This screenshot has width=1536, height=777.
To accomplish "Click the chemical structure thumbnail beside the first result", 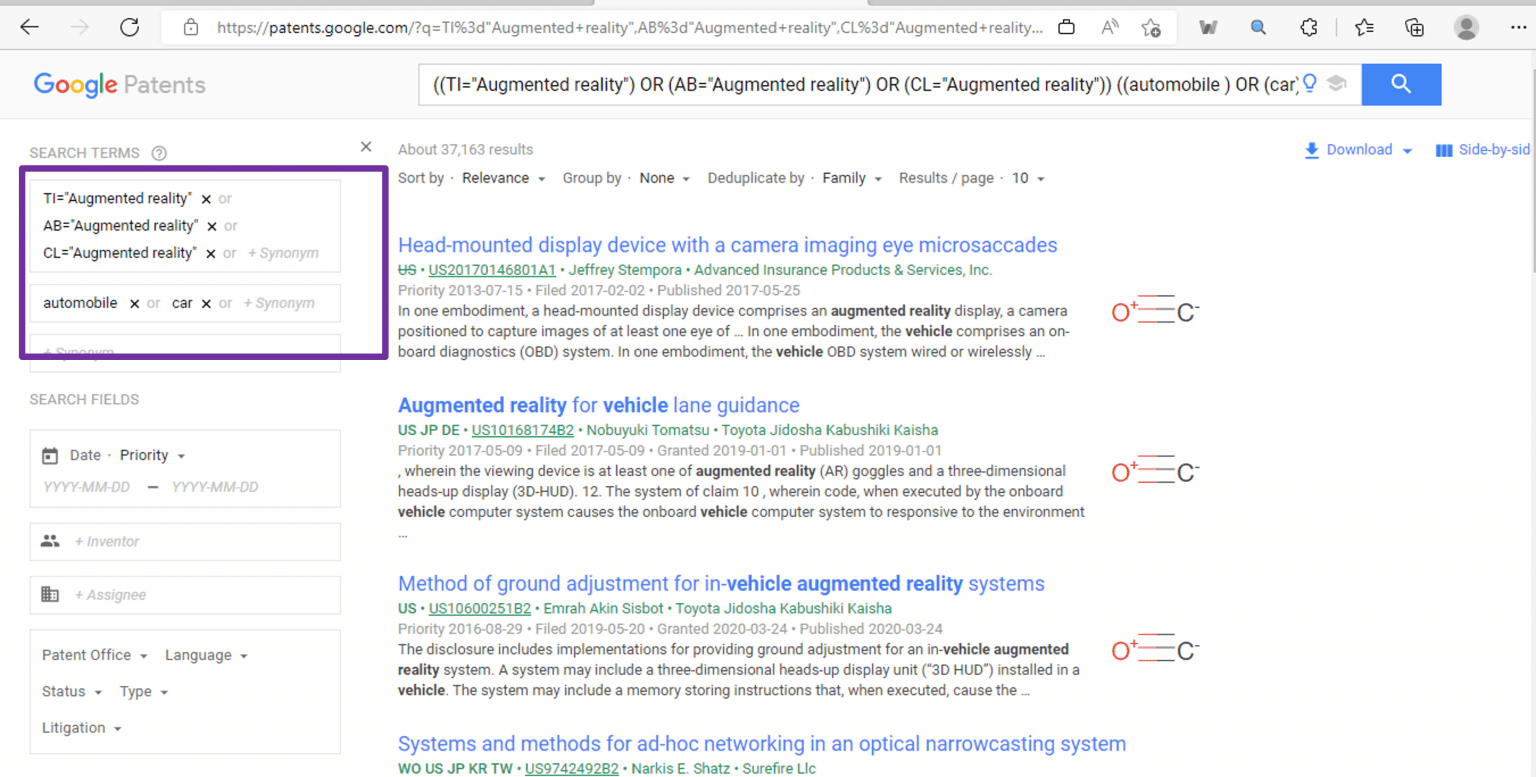I will (x=1155, y=311).
